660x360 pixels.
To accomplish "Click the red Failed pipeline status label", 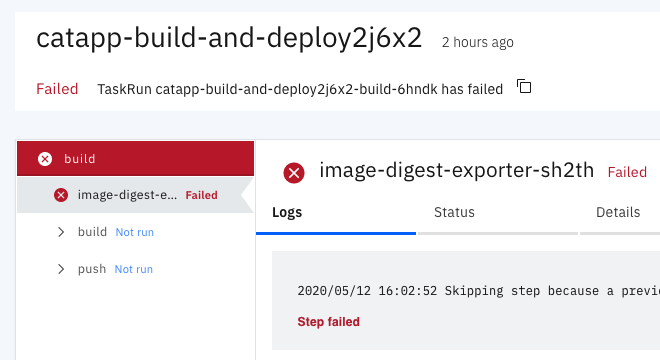I will point(57,89).
